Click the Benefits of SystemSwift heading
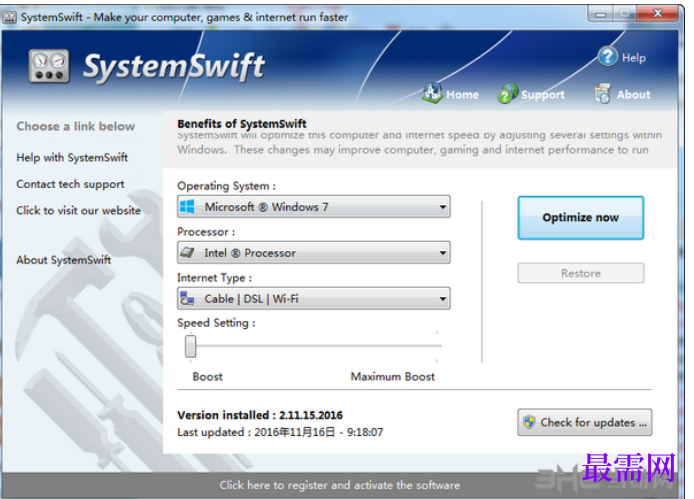Screen dimensions: 694x499 pyautogui.click(x=242, y=124)
